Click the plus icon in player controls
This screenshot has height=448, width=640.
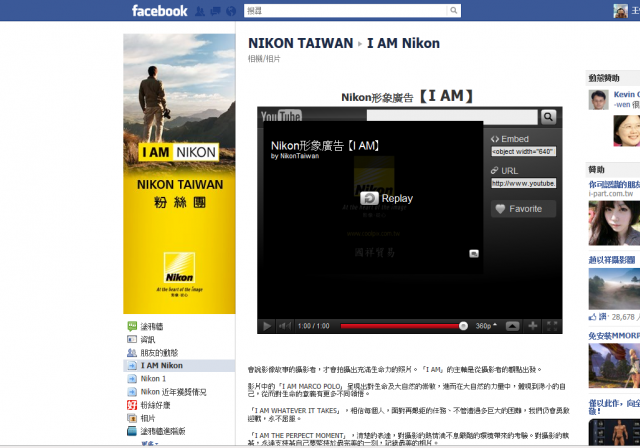tap(532, 326)
